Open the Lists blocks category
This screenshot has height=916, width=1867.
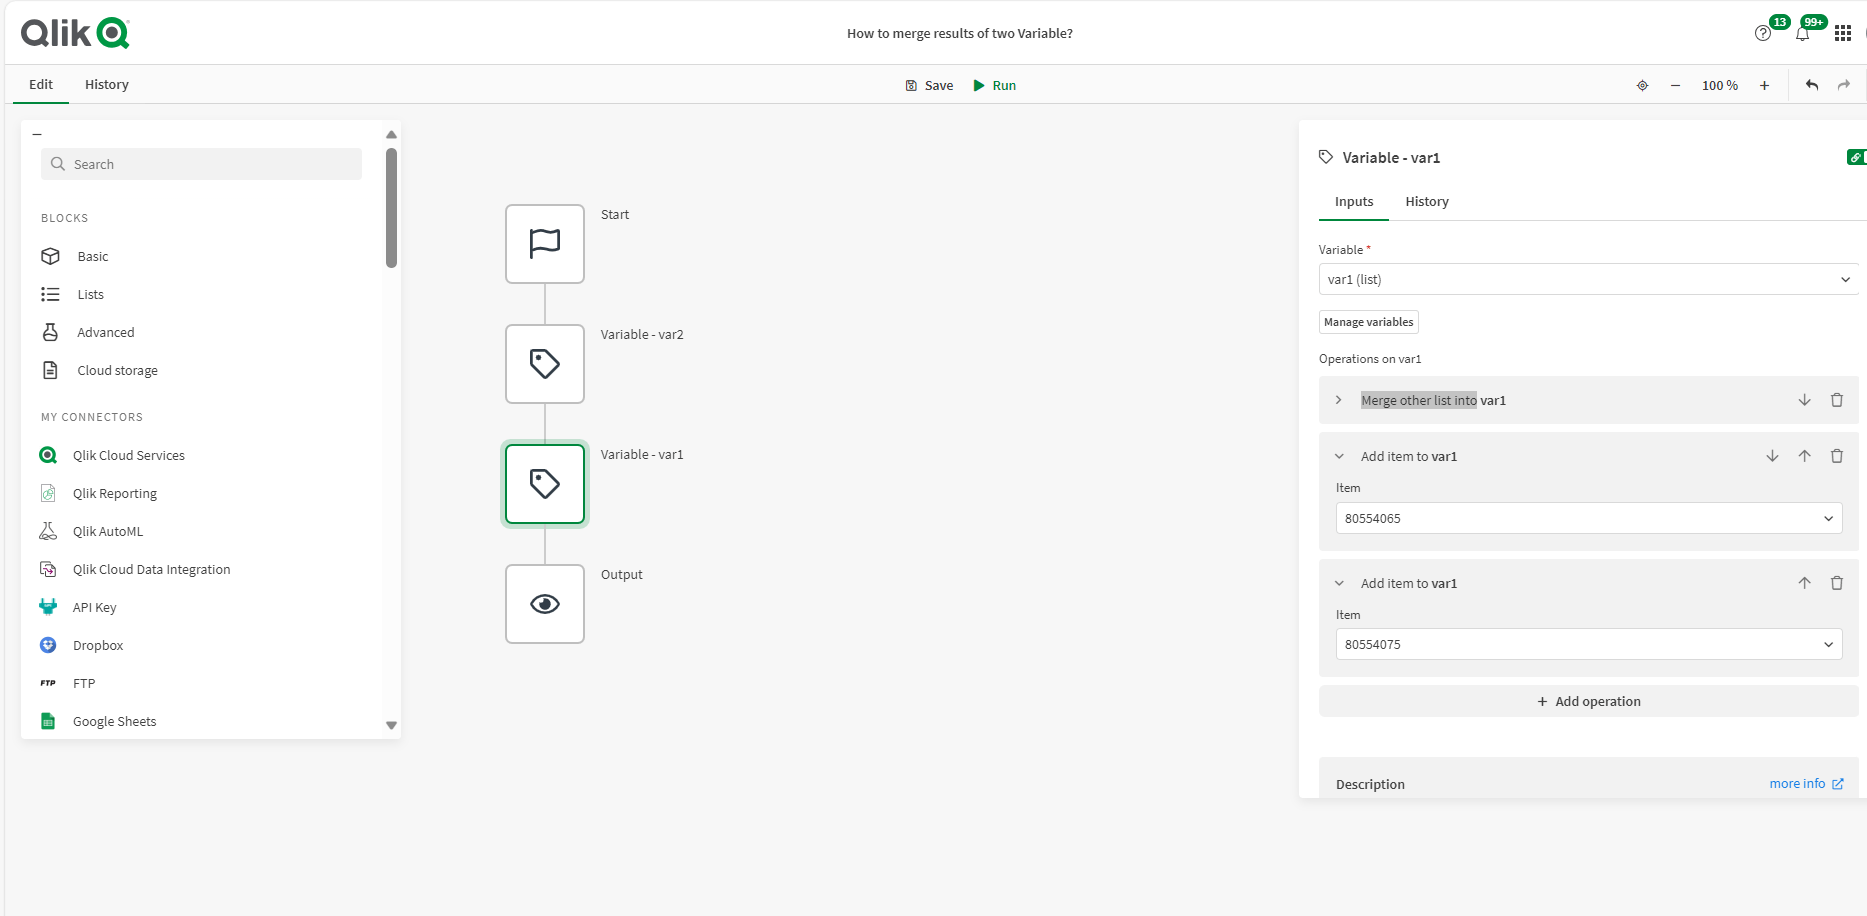[72, 294]
